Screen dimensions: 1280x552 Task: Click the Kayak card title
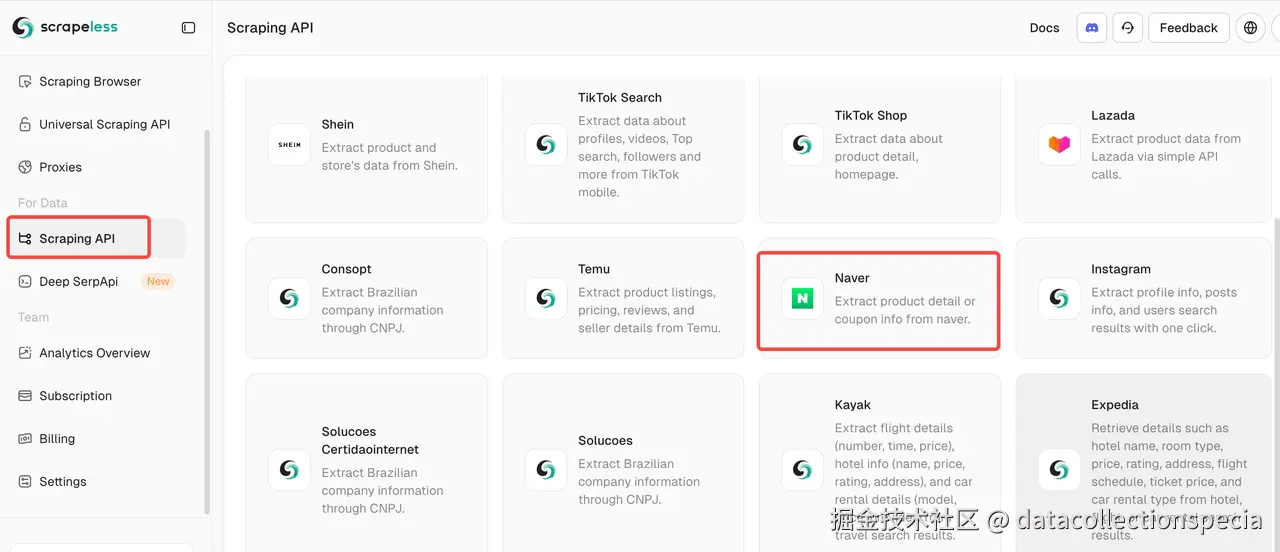[853, 405]
